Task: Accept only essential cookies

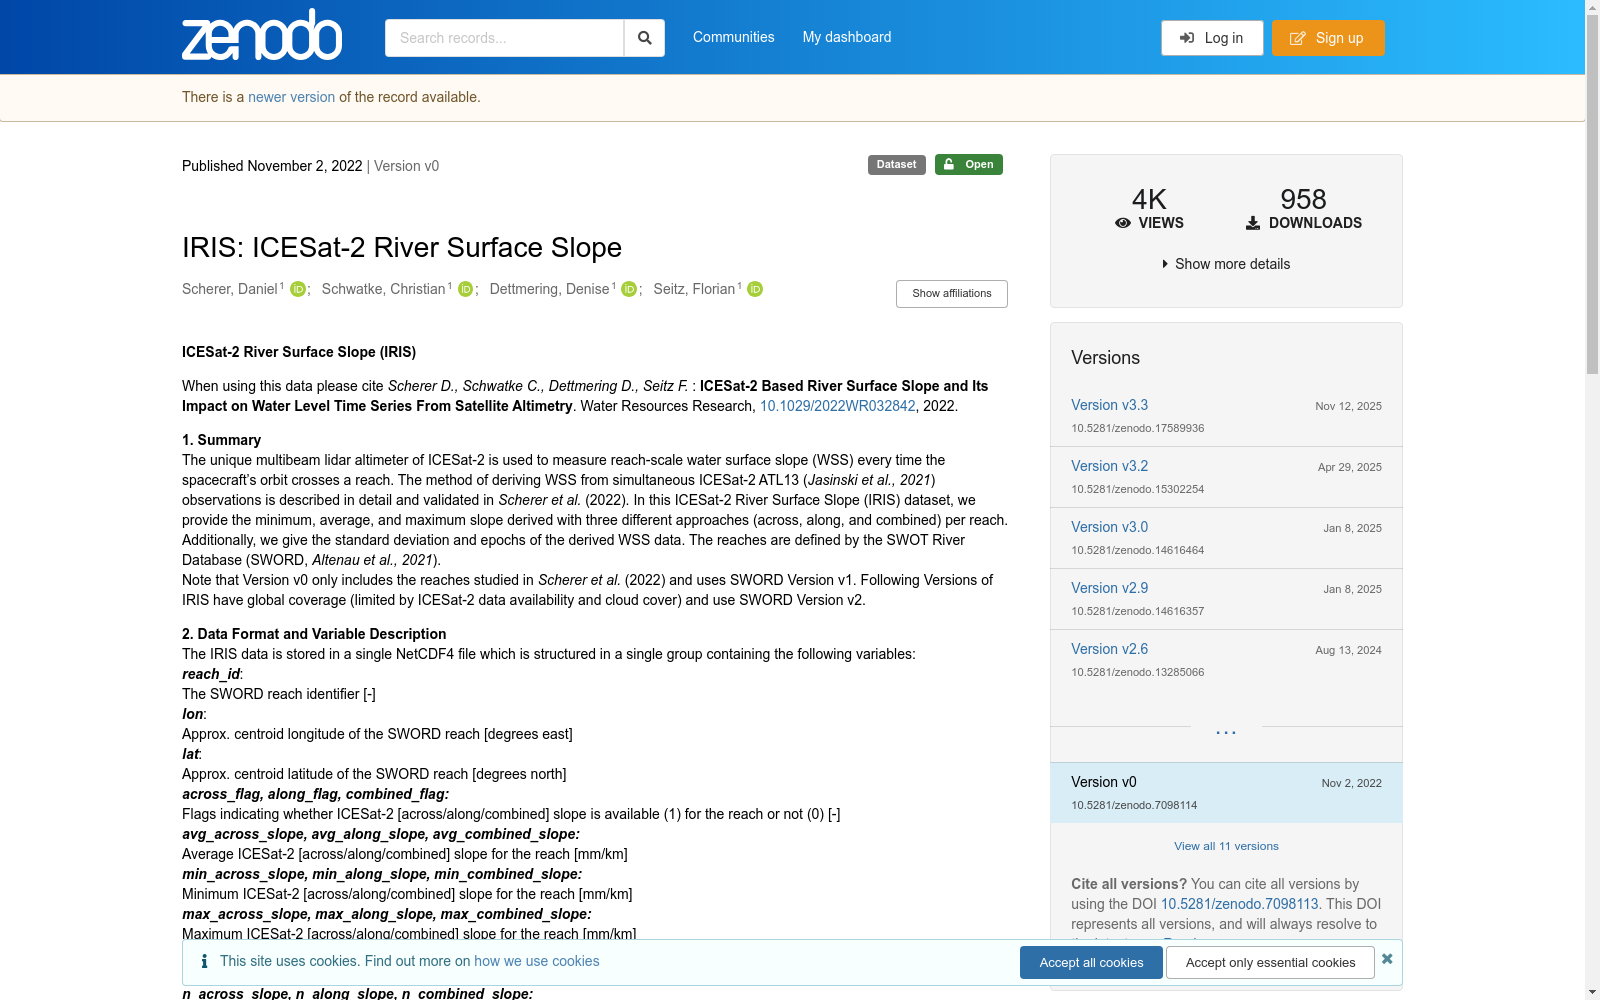Action: (1270, 963)
